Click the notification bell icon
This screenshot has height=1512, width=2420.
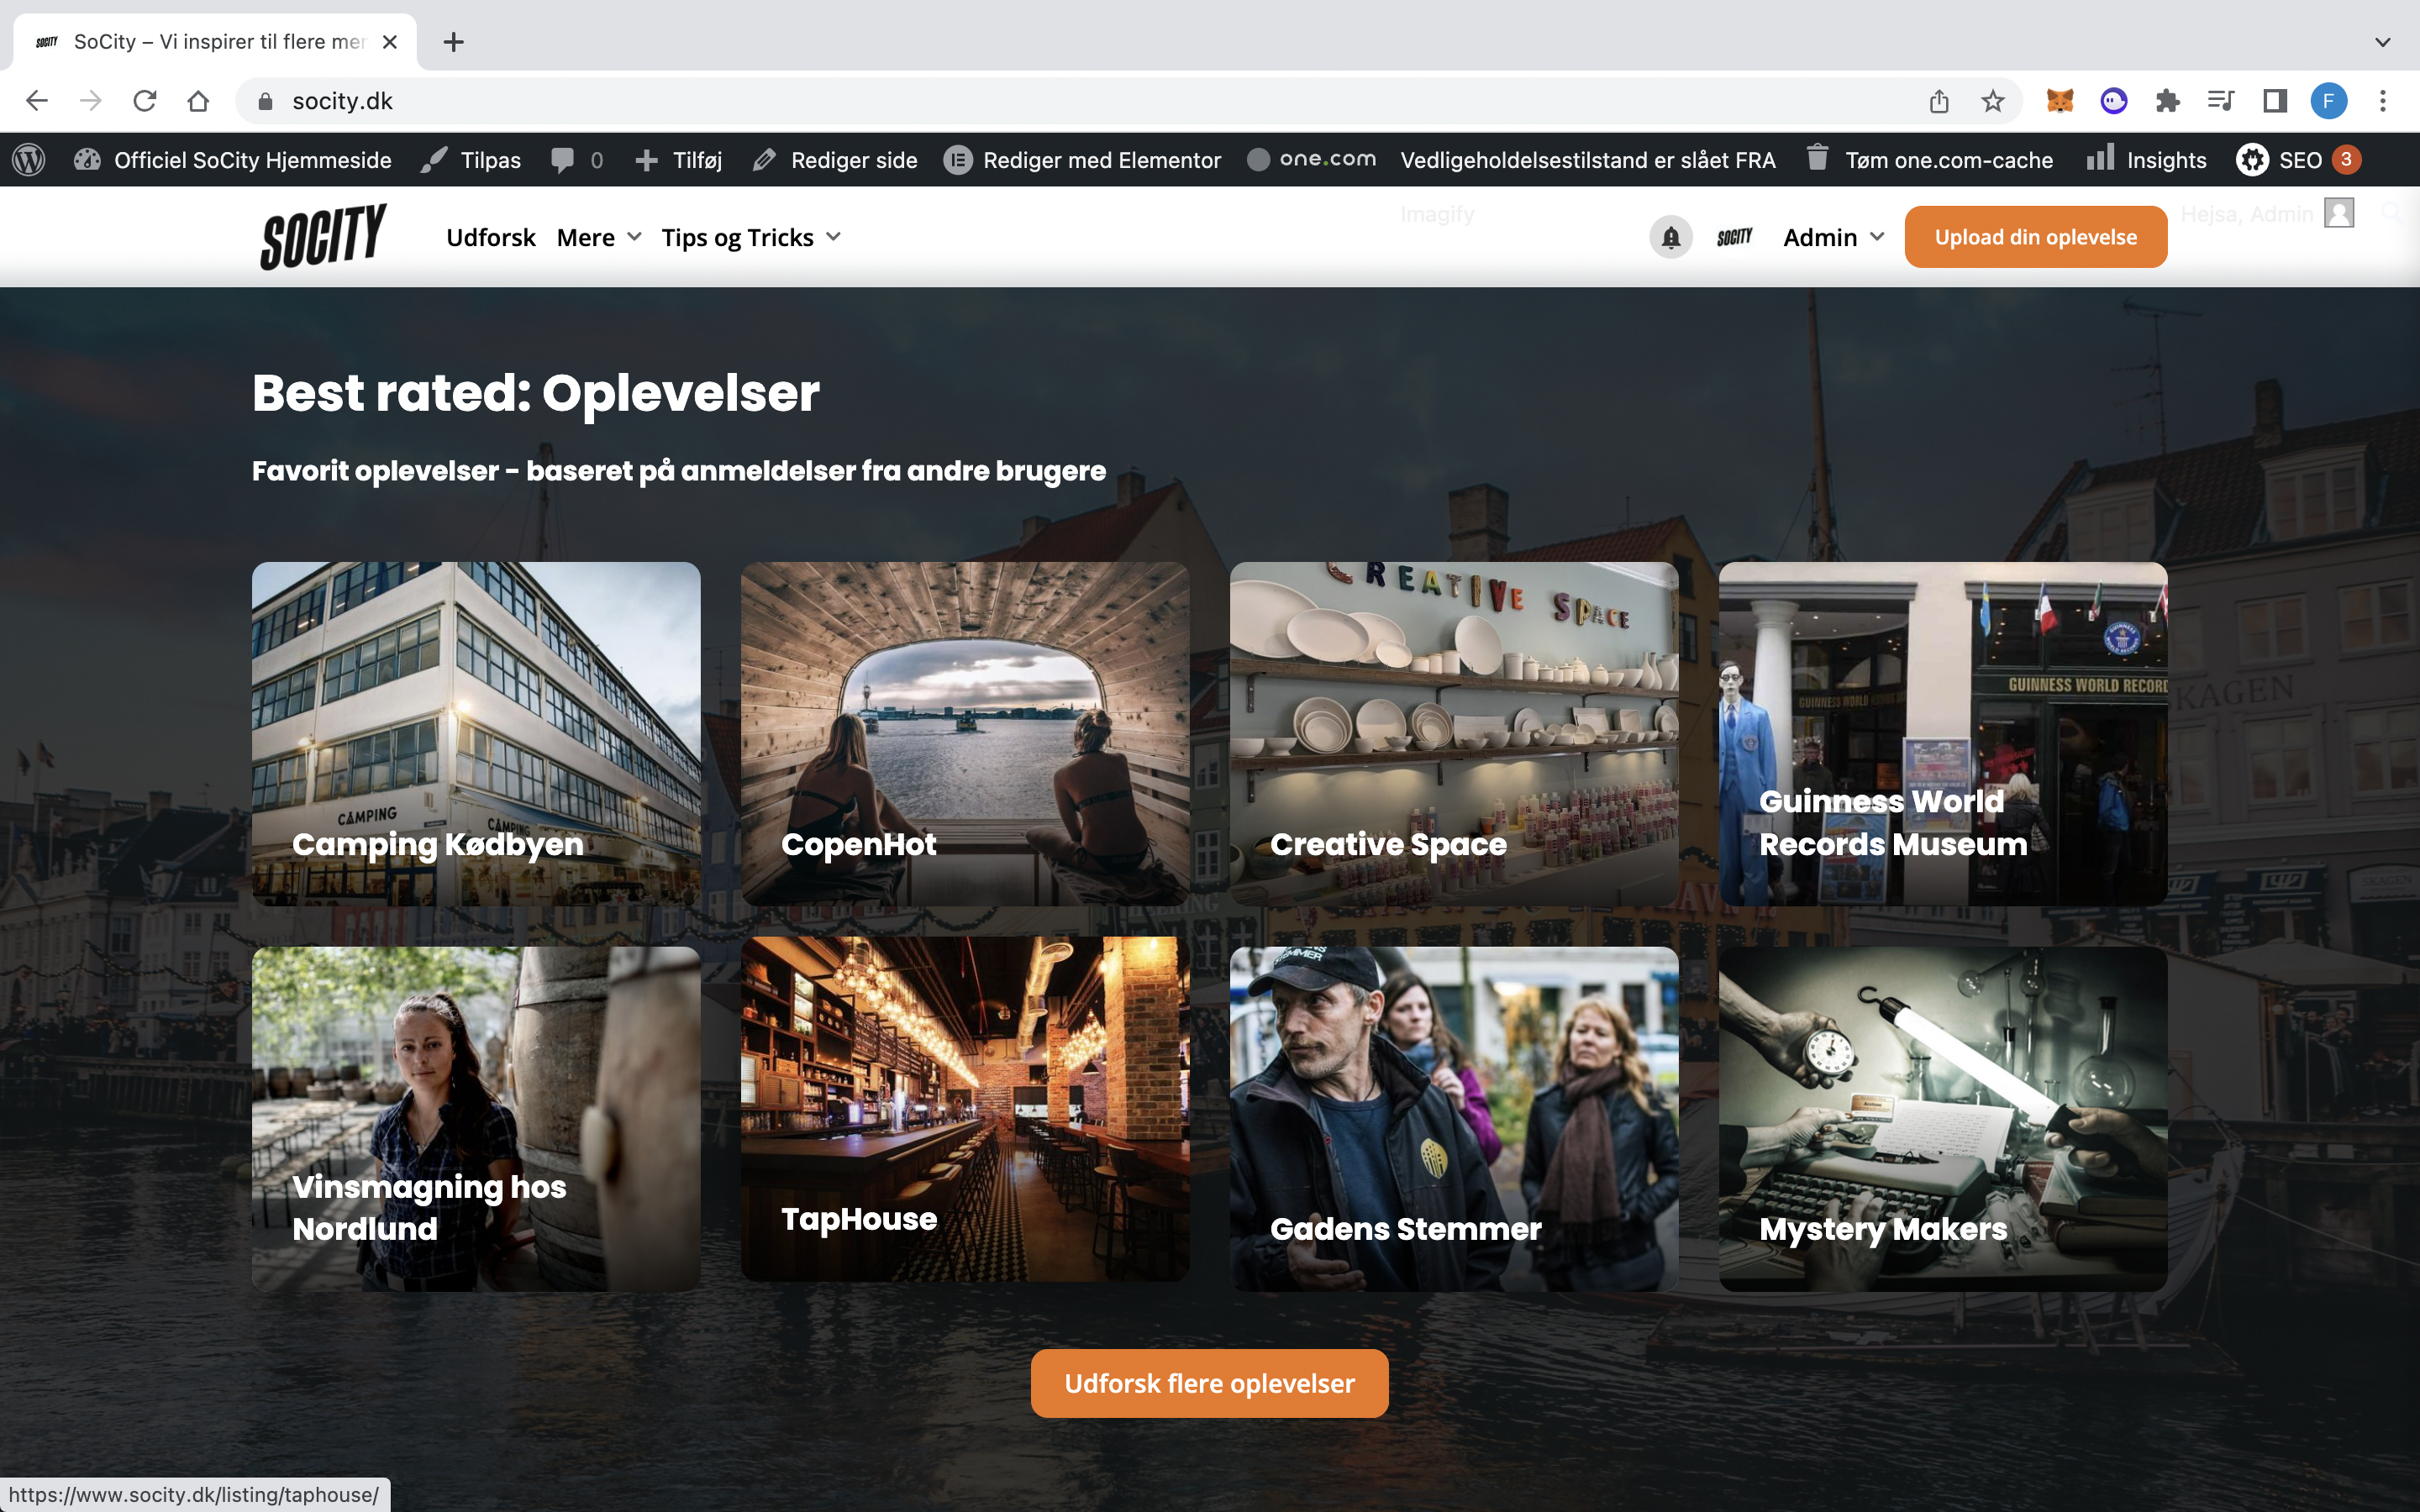[1670, 237]
